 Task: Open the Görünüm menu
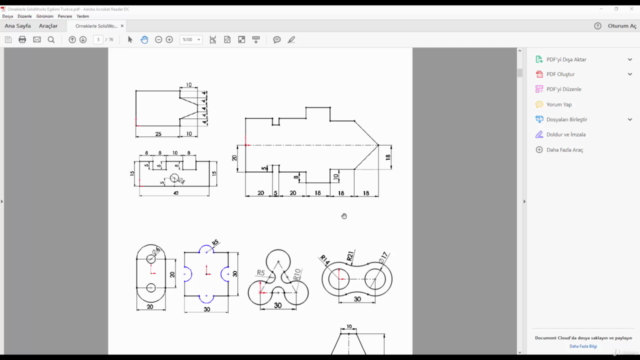[44, 16]
